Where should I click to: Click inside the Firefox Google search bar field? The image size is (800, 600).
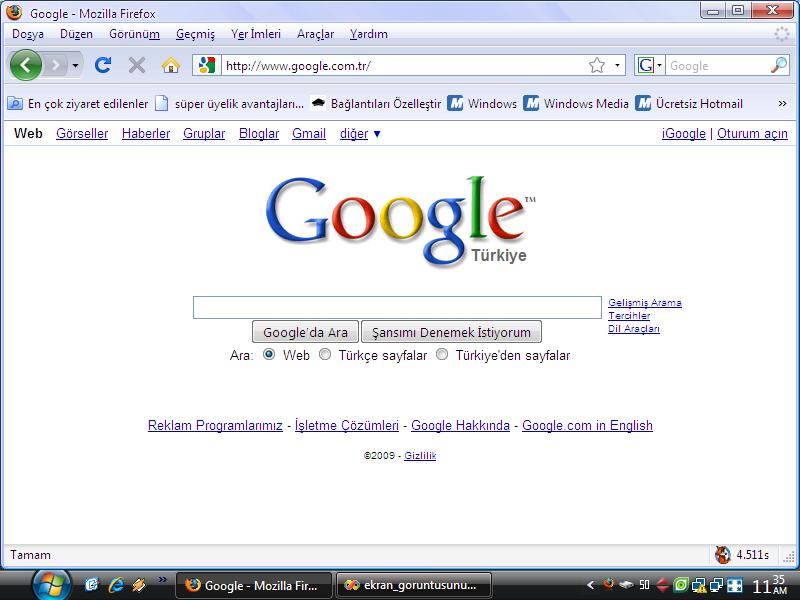click(717, 66)
